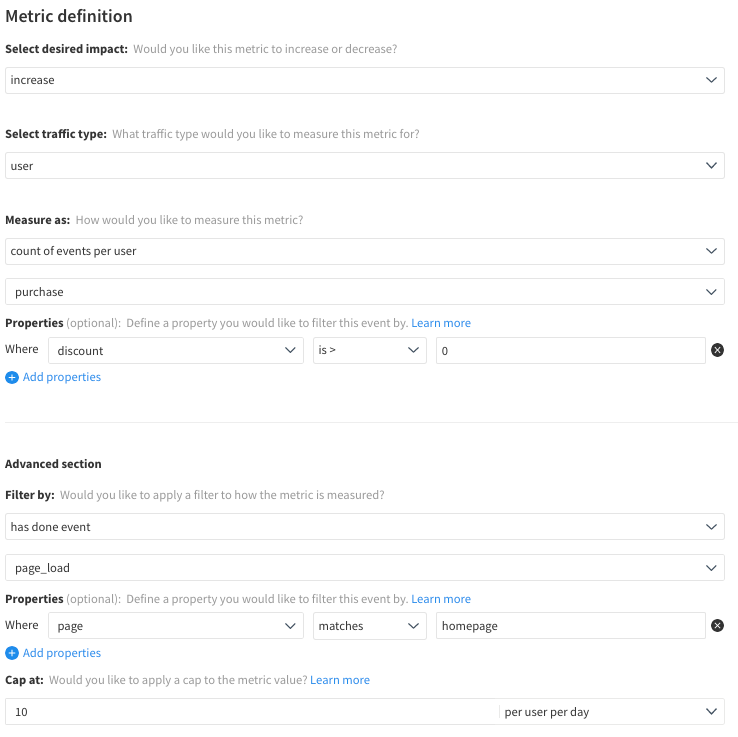Open the page_load event dropdown

pyautogui.click(x=364, y=568)
